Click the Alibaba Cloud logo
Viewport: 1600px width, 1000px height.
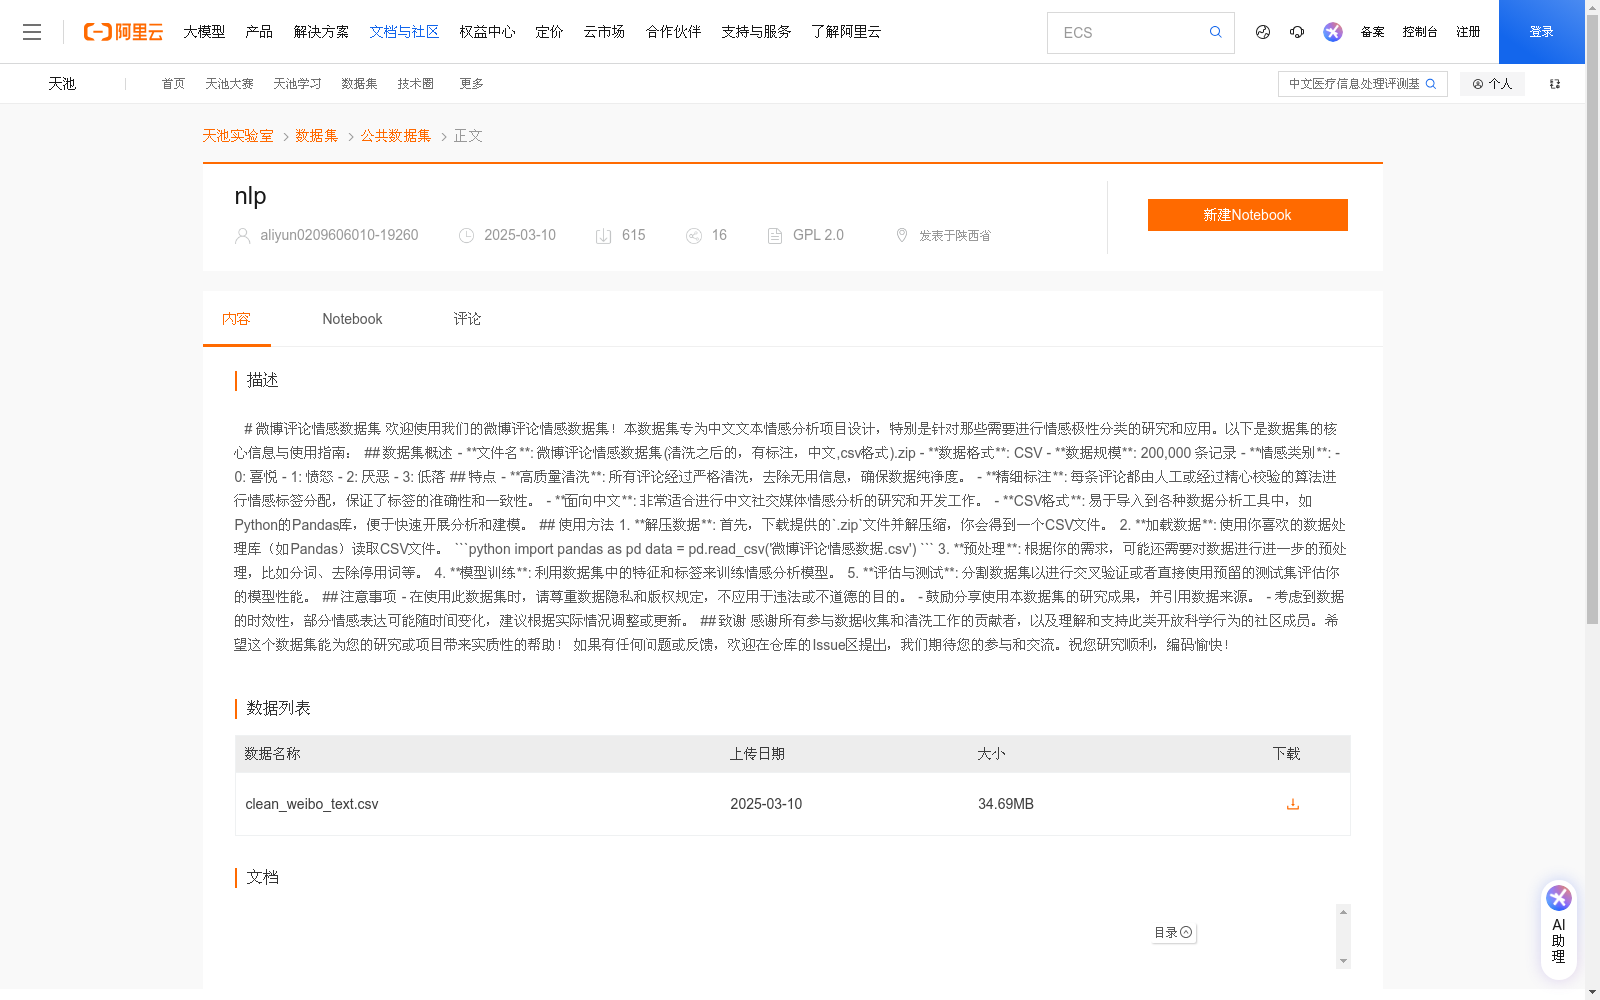(x=122, y=31)
